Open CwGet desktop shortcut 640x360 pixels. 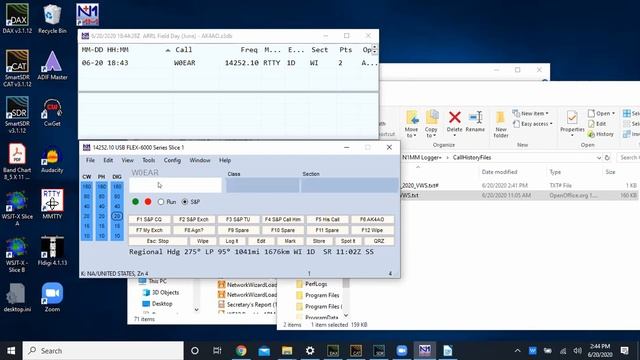tap(52, 112)
